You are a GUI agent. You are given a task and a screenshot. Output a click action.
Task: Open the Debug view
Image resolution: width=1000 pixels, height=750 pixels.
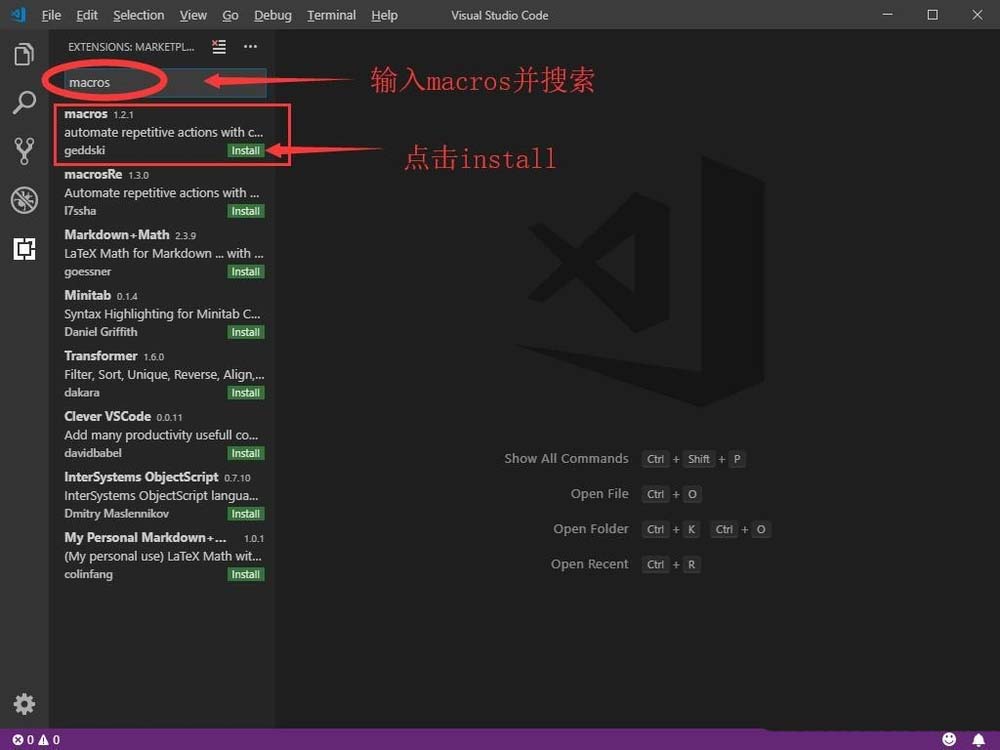pos(24,200)
